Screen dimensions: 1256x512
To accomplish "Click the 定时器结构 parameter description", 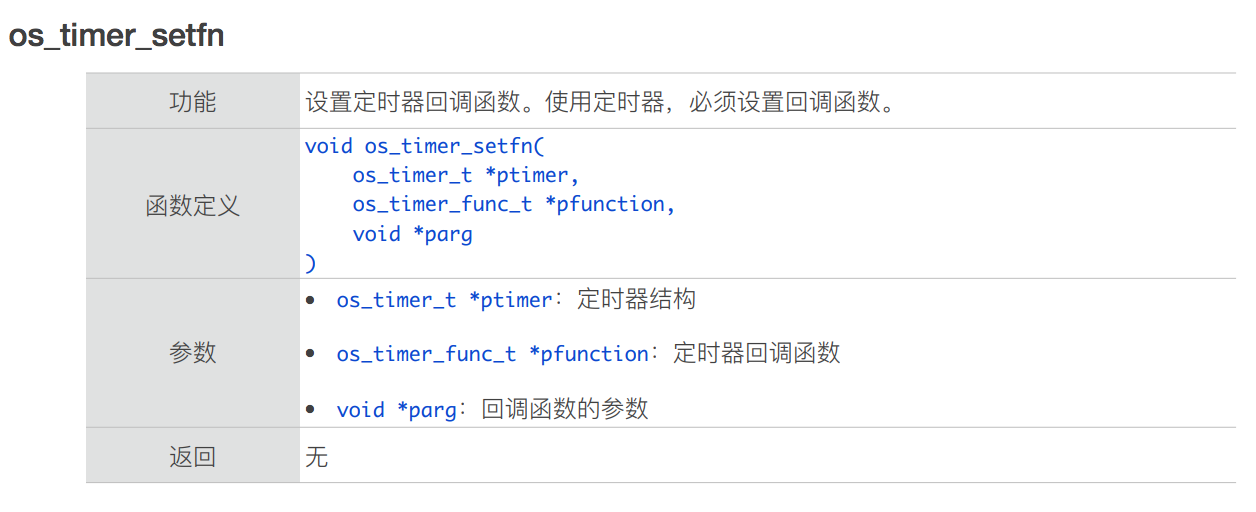I will coord(636,299).
